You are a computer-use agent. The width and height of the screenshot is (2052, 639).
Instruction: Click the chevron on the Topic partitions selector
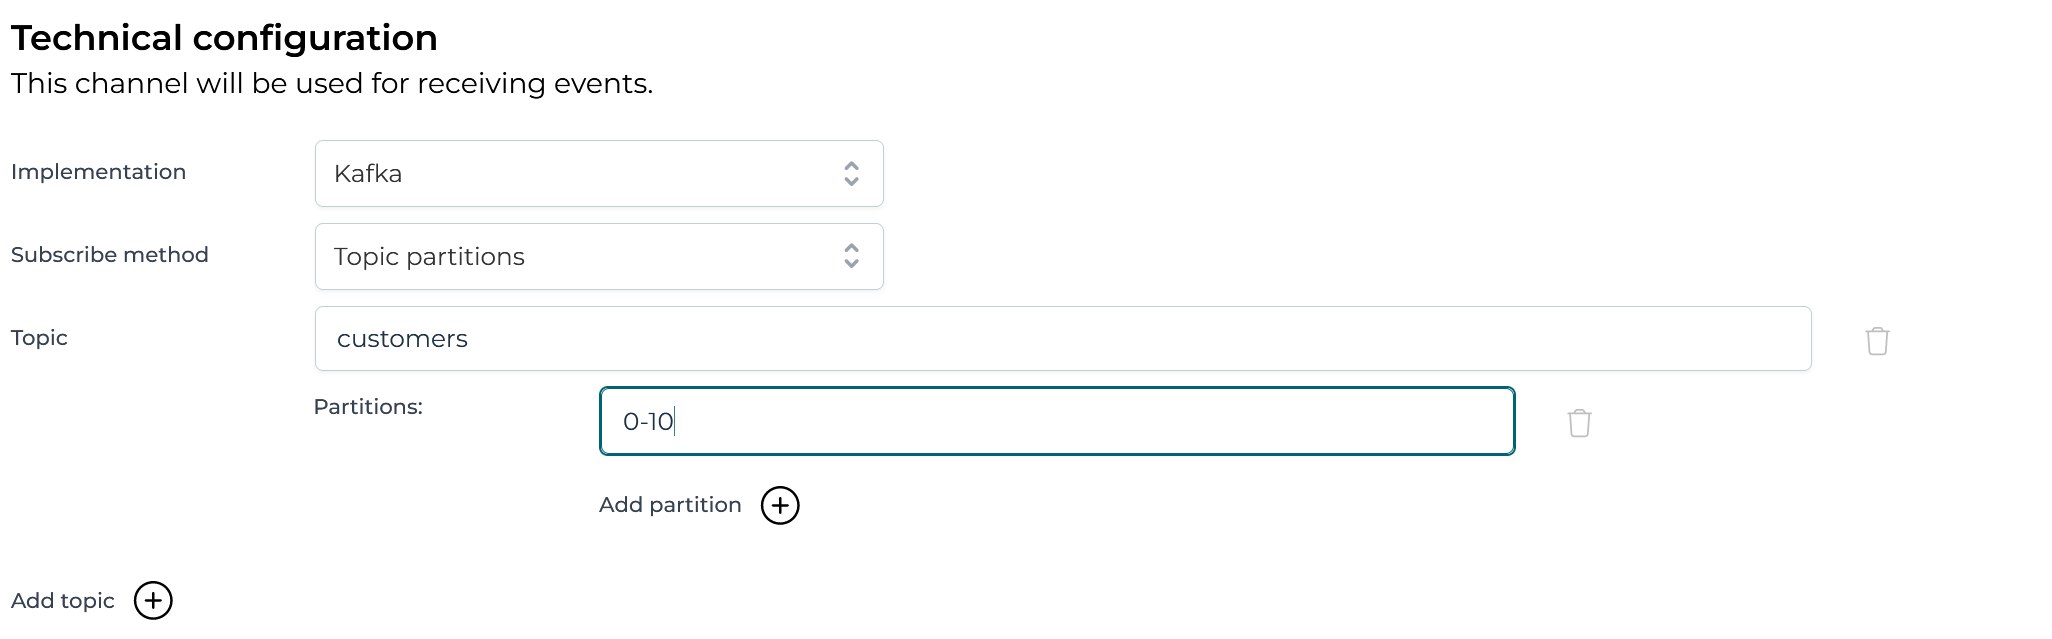click(x=851, y=256)
